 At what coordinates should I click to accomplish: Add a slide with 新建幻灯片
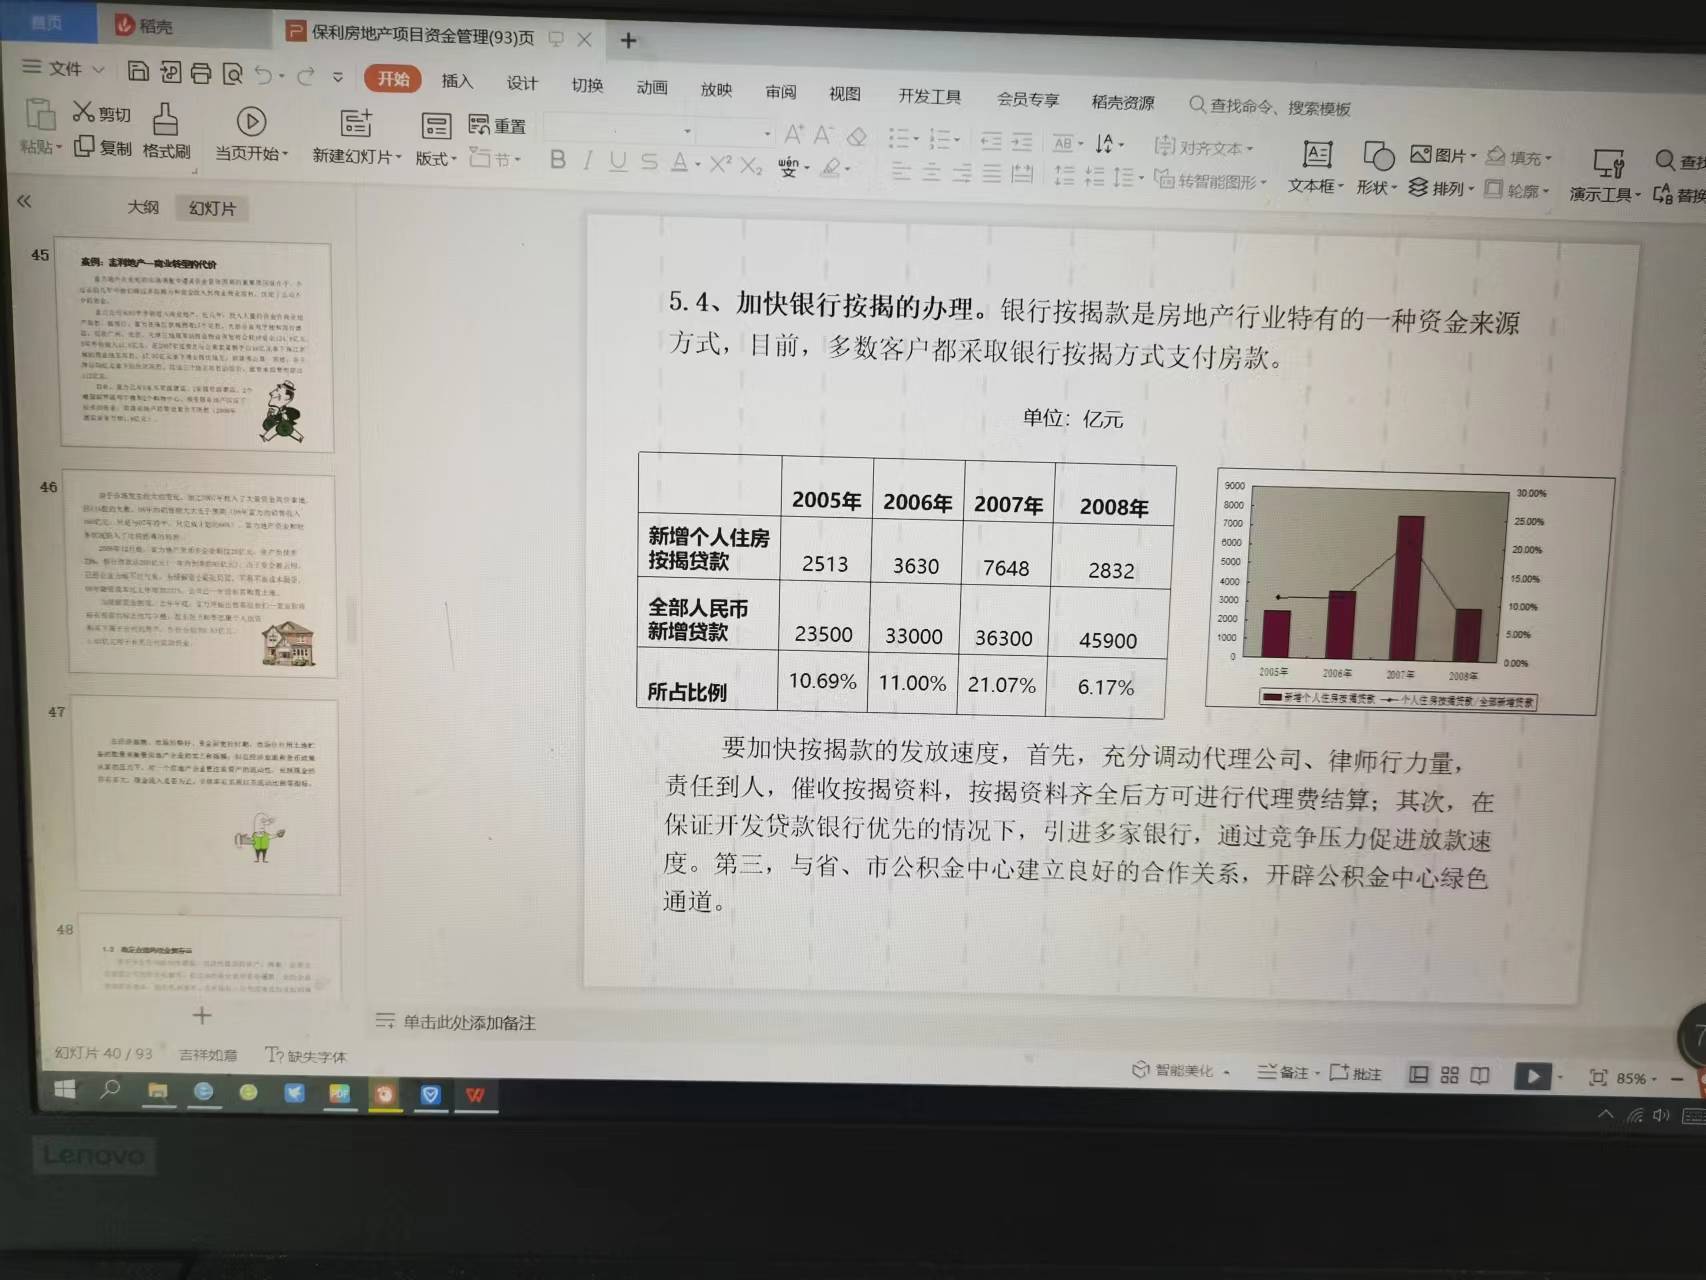356,138
